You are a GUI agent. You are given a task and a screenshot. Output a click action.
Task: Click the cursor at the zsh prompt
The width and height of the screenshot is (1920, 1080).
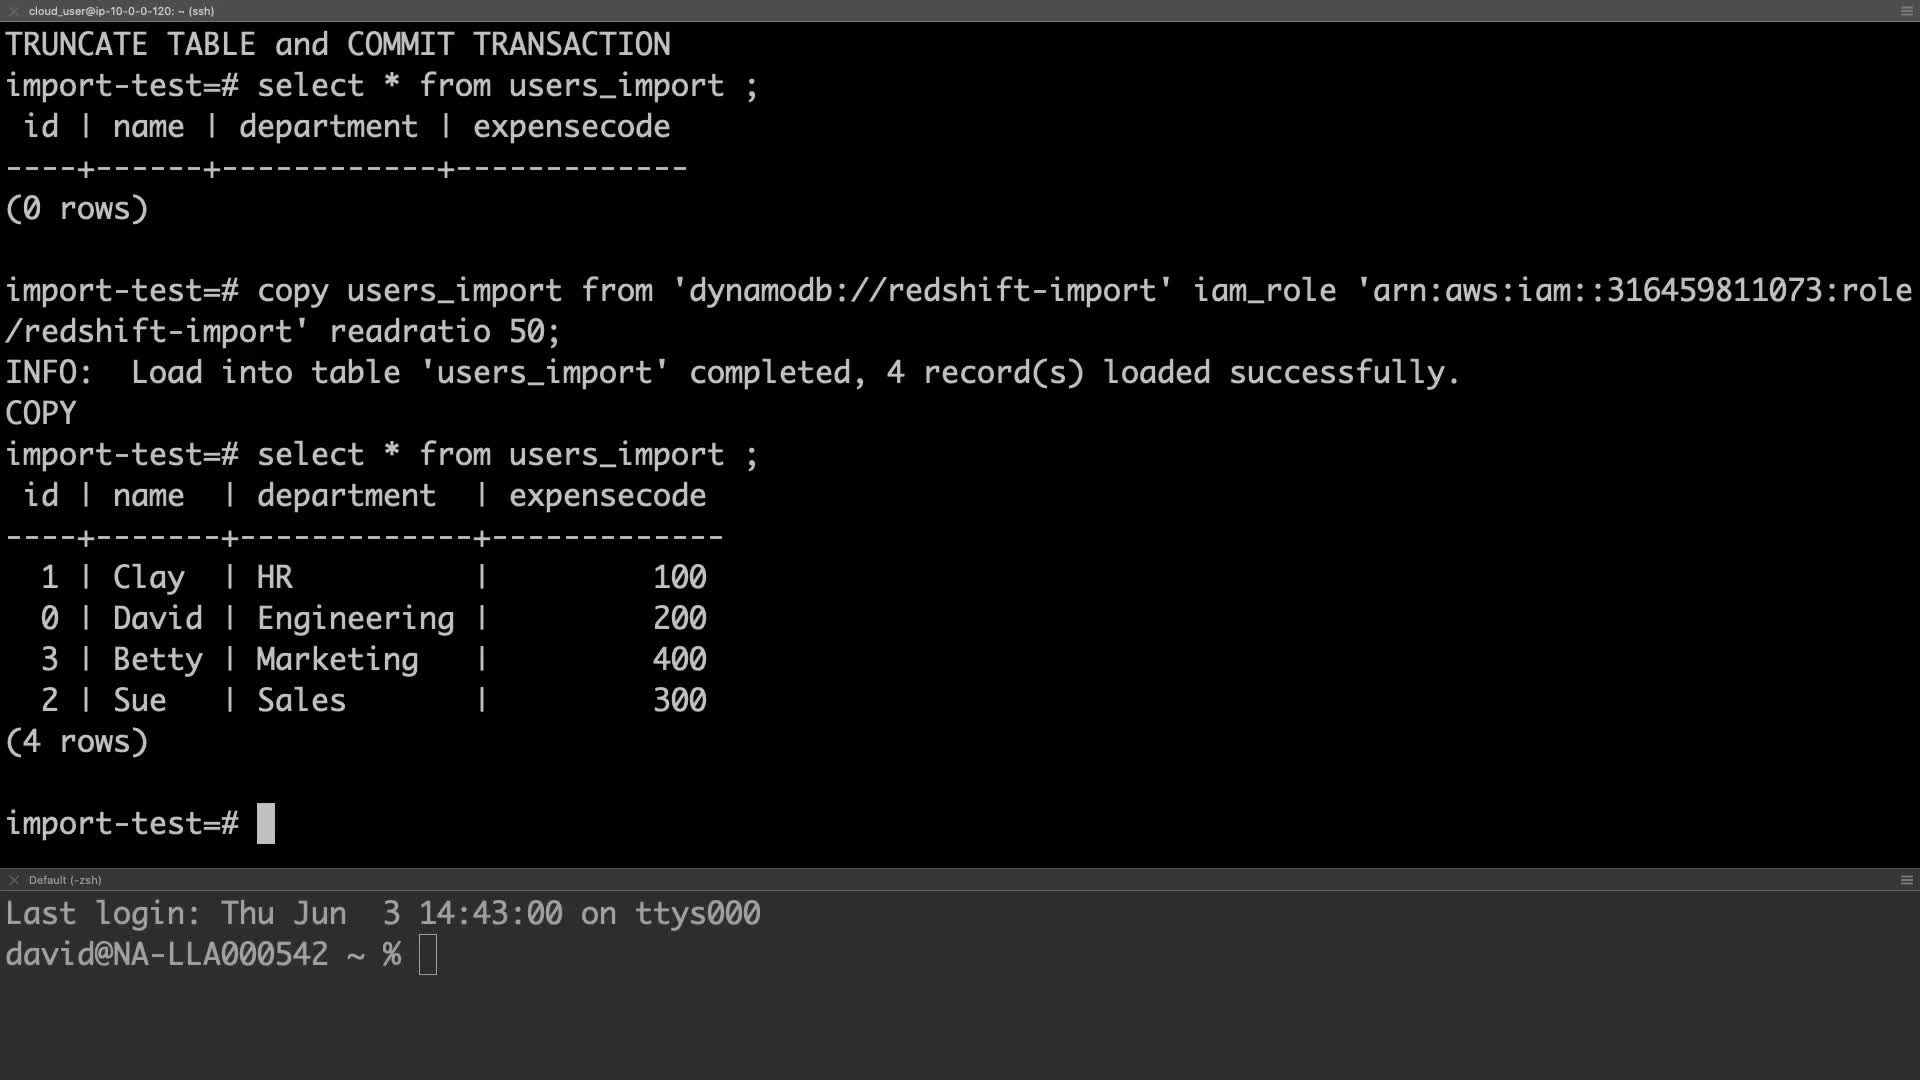(x=428, y=955)
